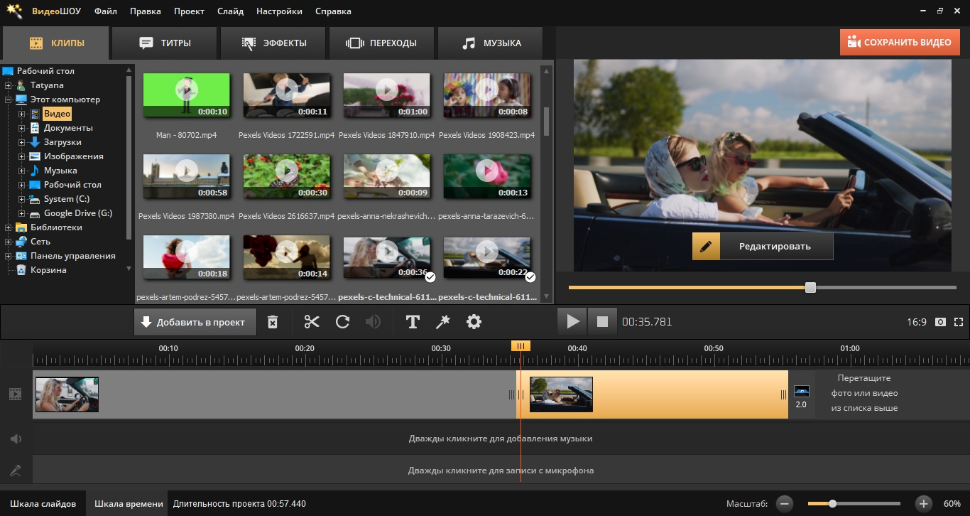The image size is (970, 516).
Task: Toggle checkmark on the 0:00:36 clip thumbnail
Action: coord(430,277)
